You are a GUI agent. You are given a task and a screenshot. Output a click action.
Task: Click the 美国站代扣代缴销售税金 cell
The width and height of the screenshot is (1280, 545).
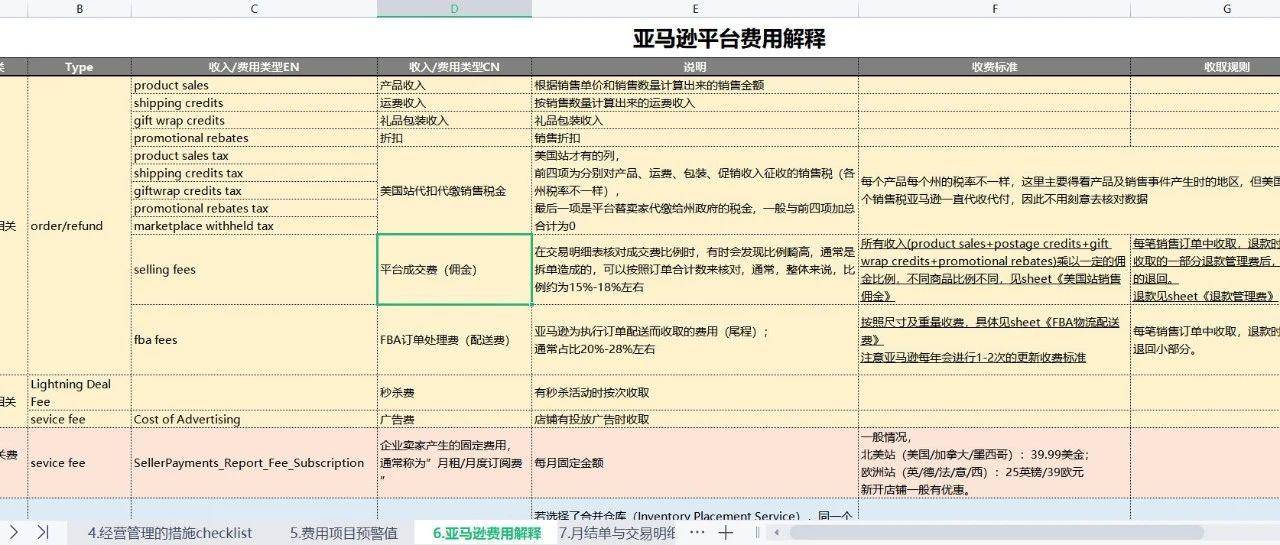click(x=454, y=191)
